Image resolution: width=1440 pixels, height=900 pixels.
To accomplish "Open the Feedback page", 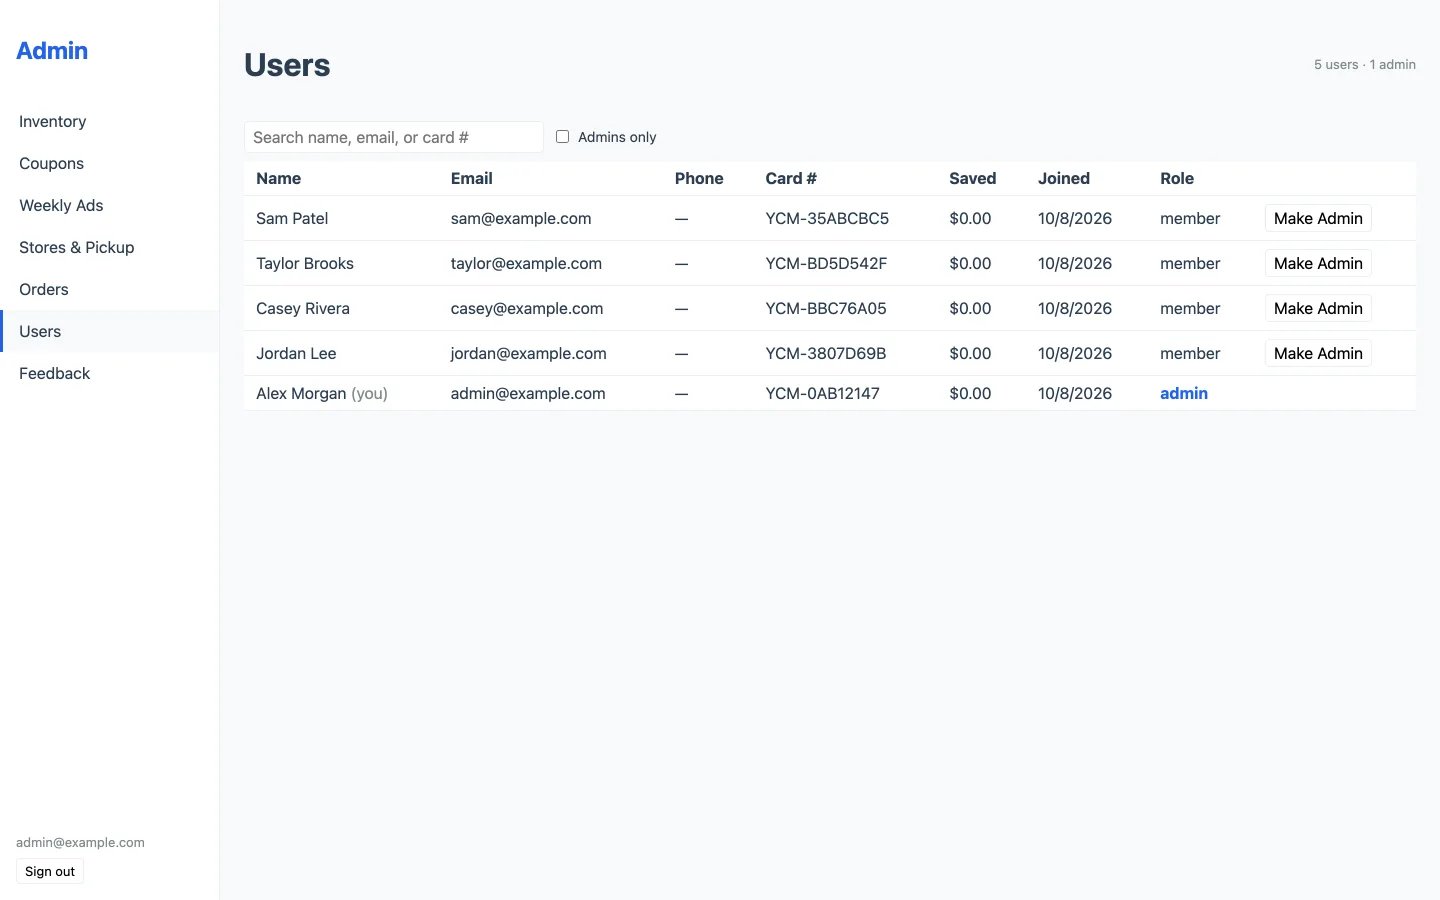I will (110, 373).
